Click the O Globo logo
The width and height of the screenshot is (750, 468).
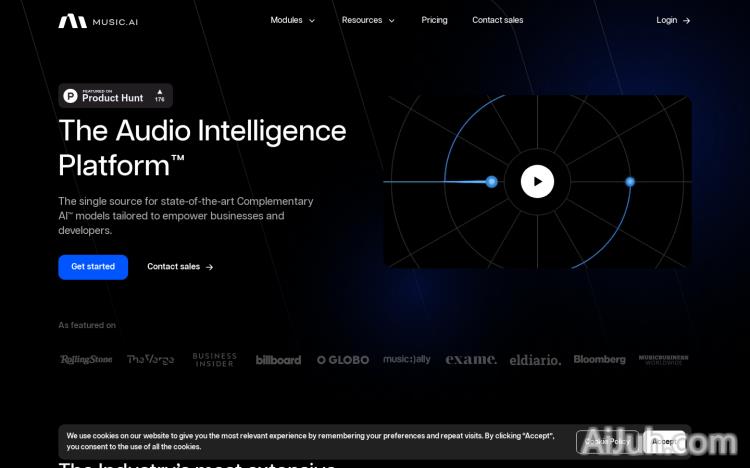(343, 360)
